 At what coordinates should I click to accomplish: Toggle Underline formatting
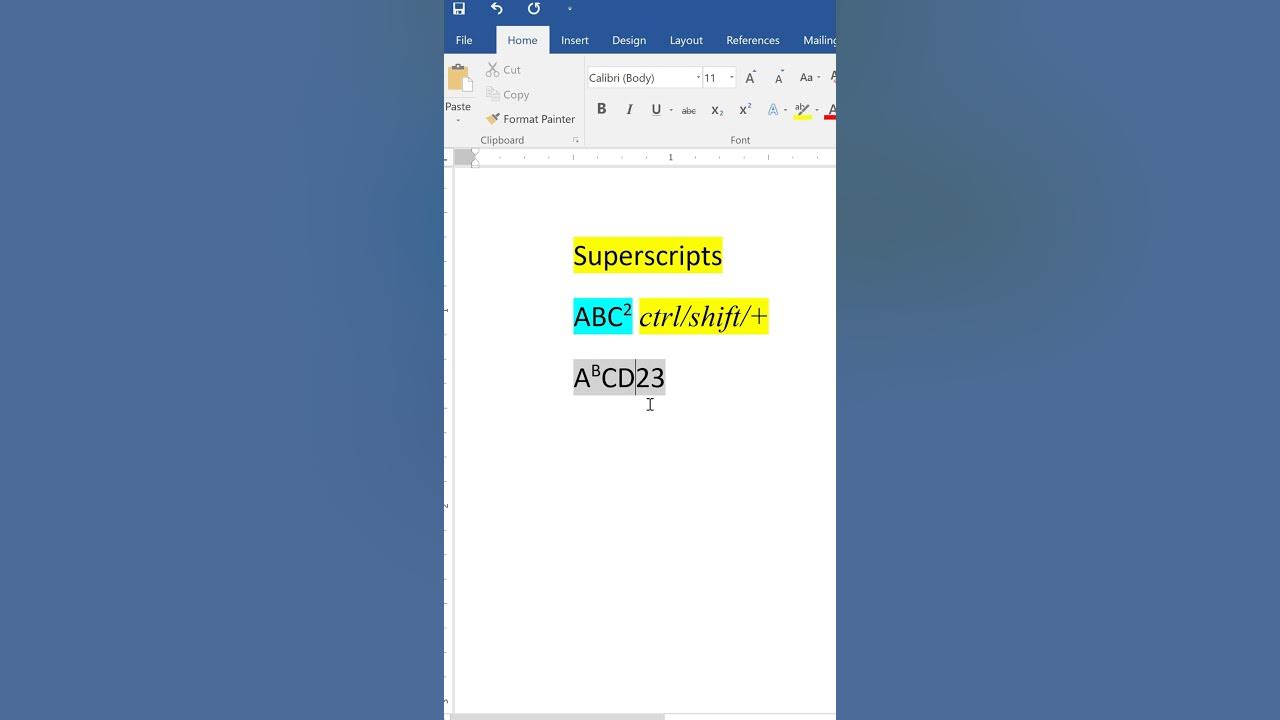coord(656,110)
